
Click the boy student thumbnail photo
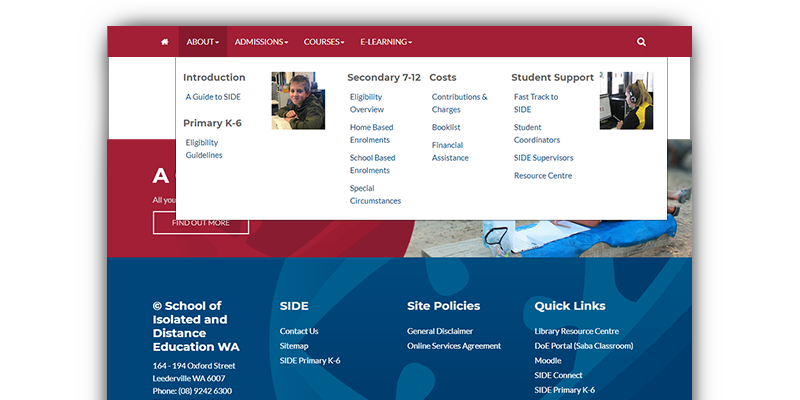(x=298, y=101)
